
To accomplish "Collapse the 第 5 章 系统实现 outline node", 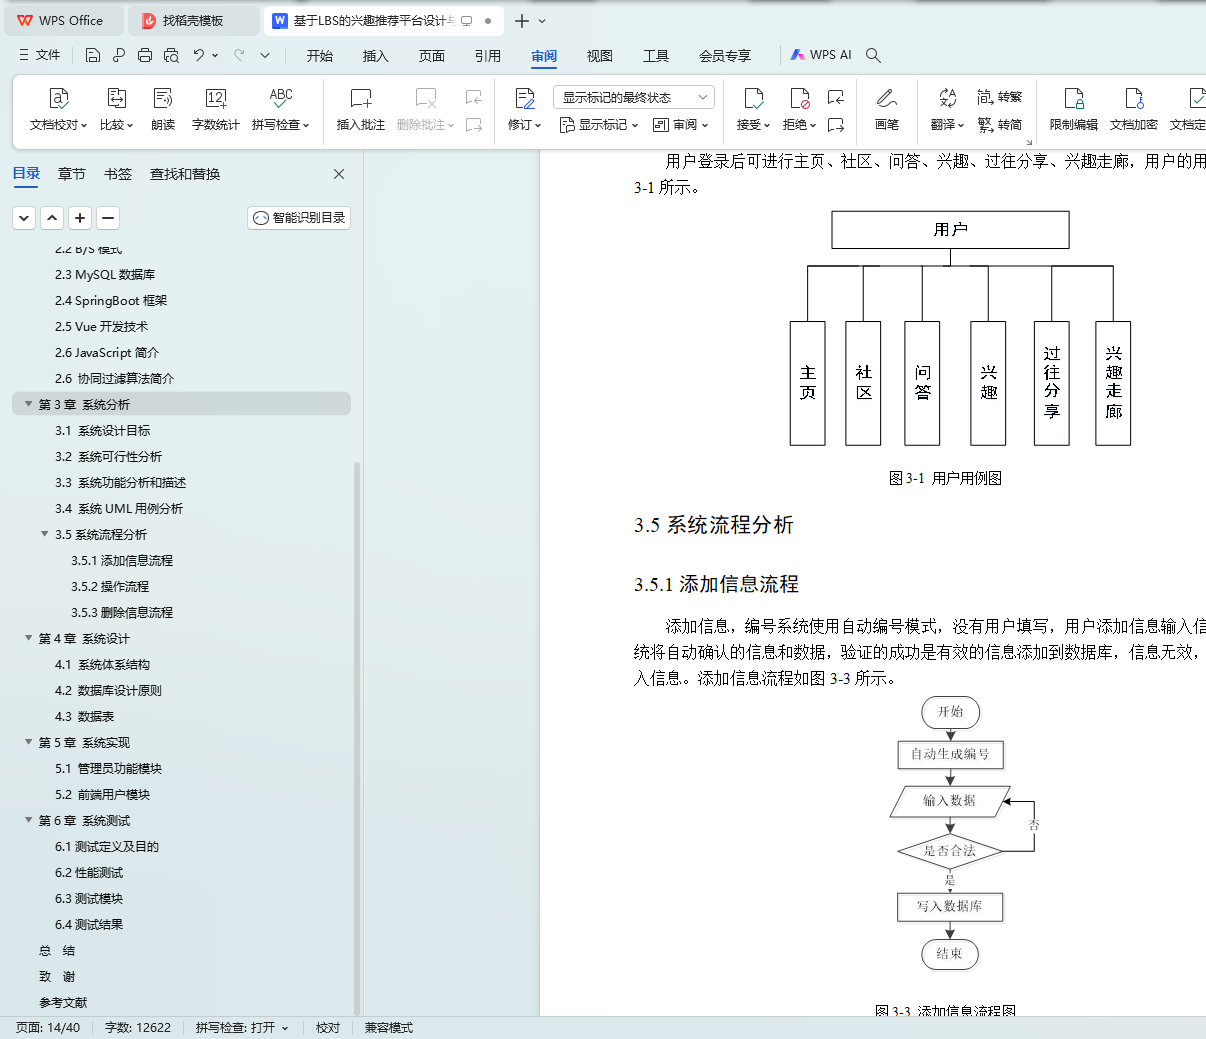I will pyautogui.click(x=29, y=742).
